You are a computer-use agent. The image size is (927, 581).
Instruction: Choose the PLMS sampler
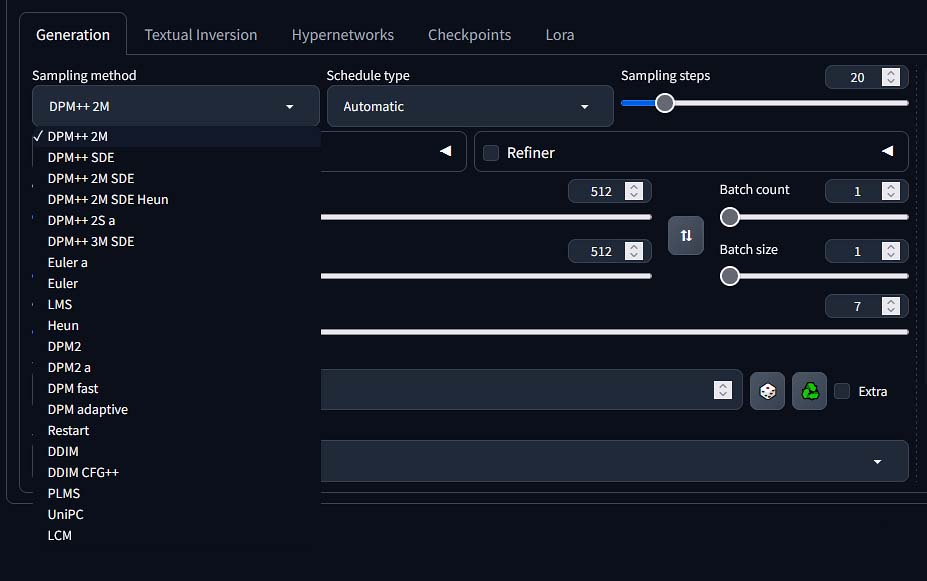coord(177,494)
